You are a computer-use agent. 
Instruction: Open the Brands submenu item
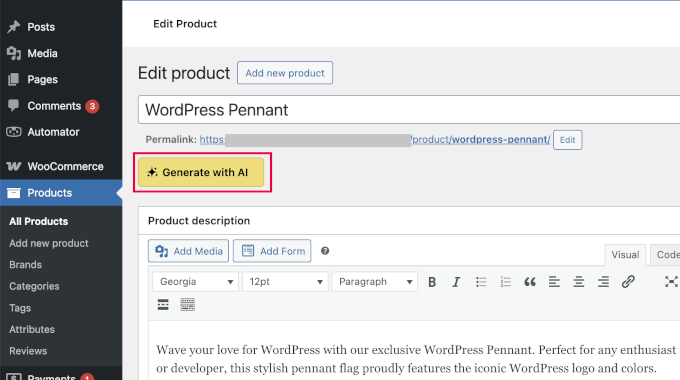25,265
